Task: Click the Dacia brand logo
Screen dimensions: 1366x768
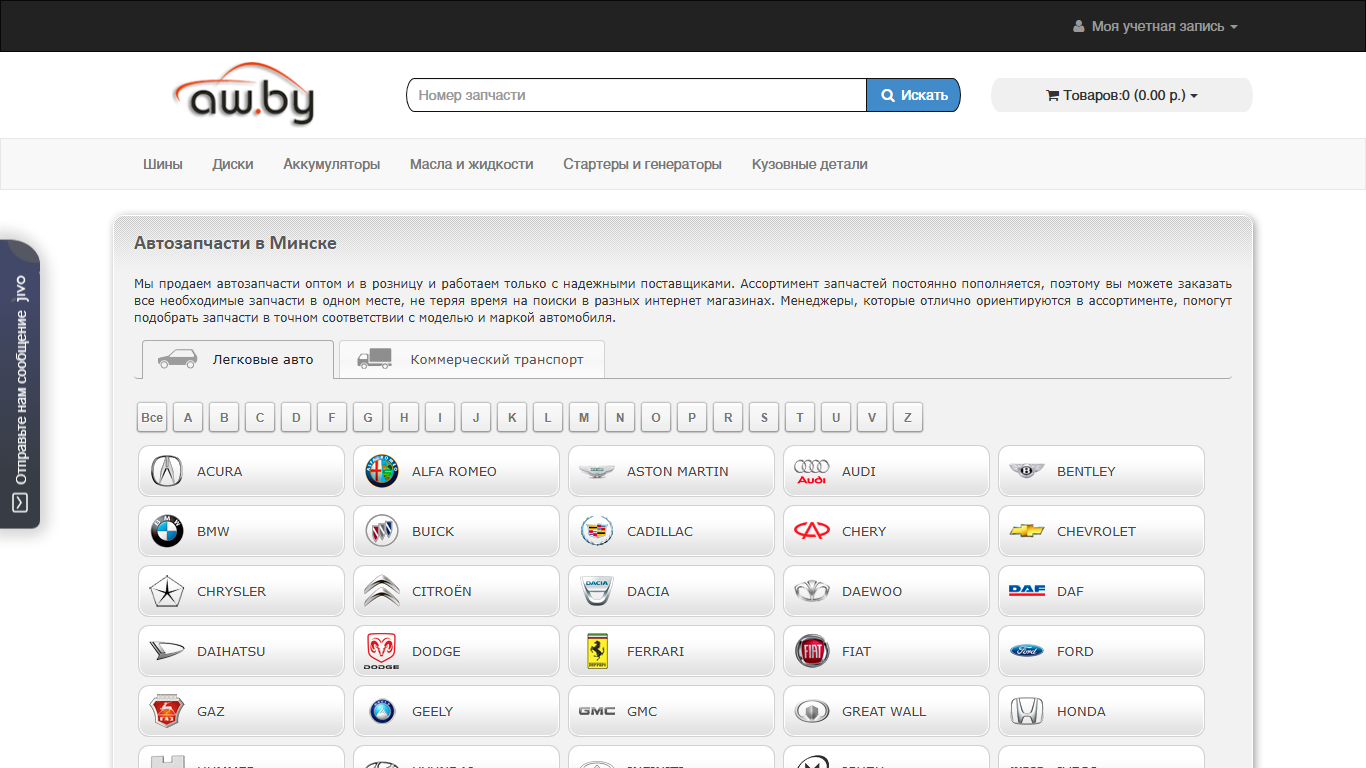Action: tap(597, 591)
